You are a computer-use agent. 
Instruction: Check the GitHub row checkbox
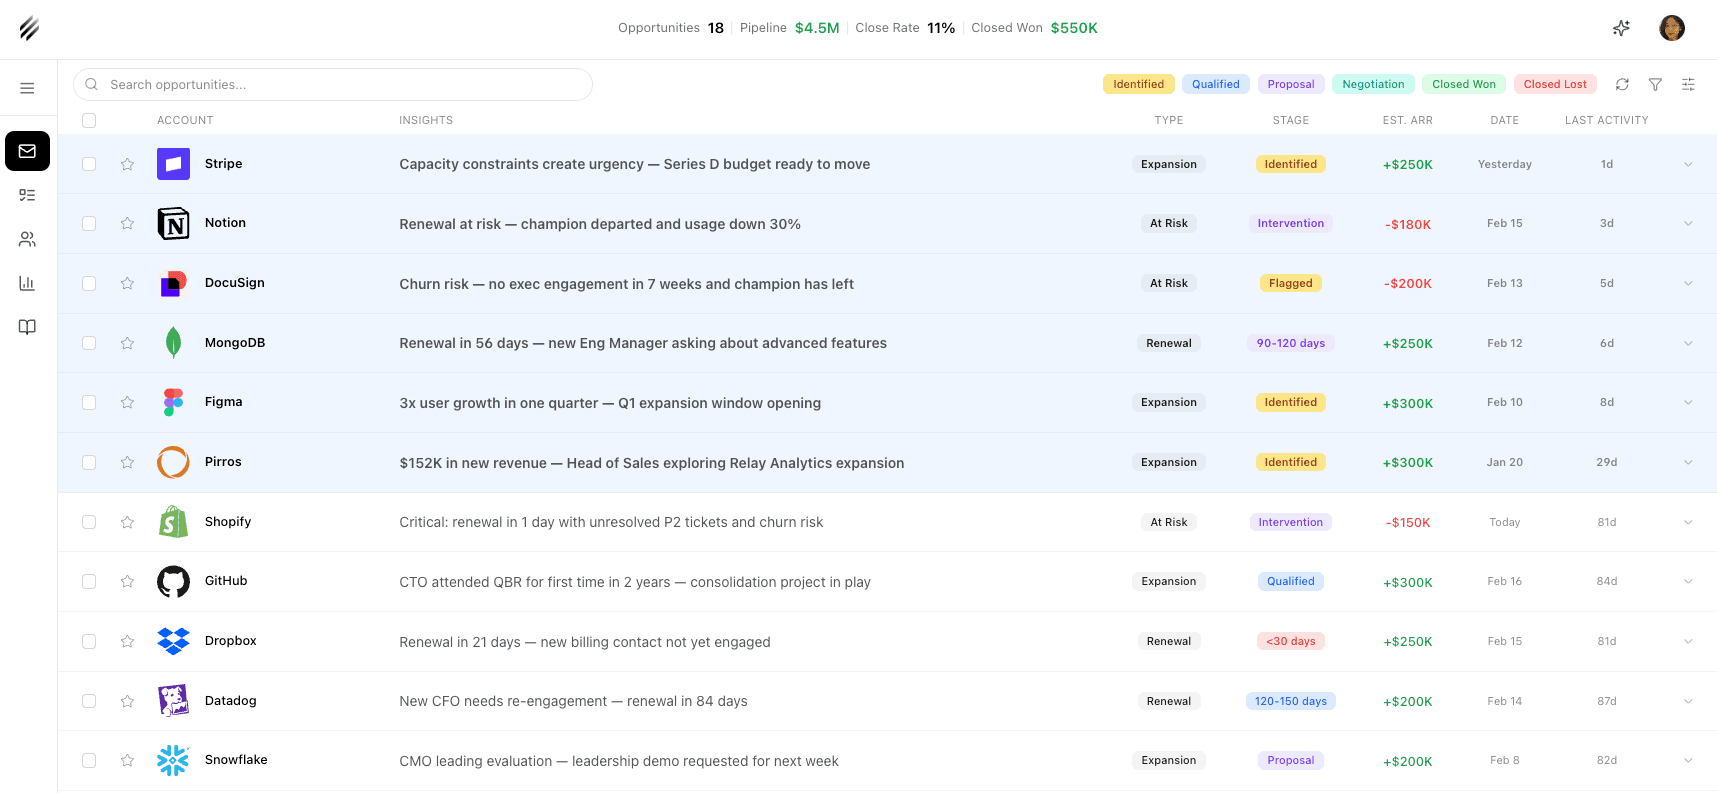[89, 581]
